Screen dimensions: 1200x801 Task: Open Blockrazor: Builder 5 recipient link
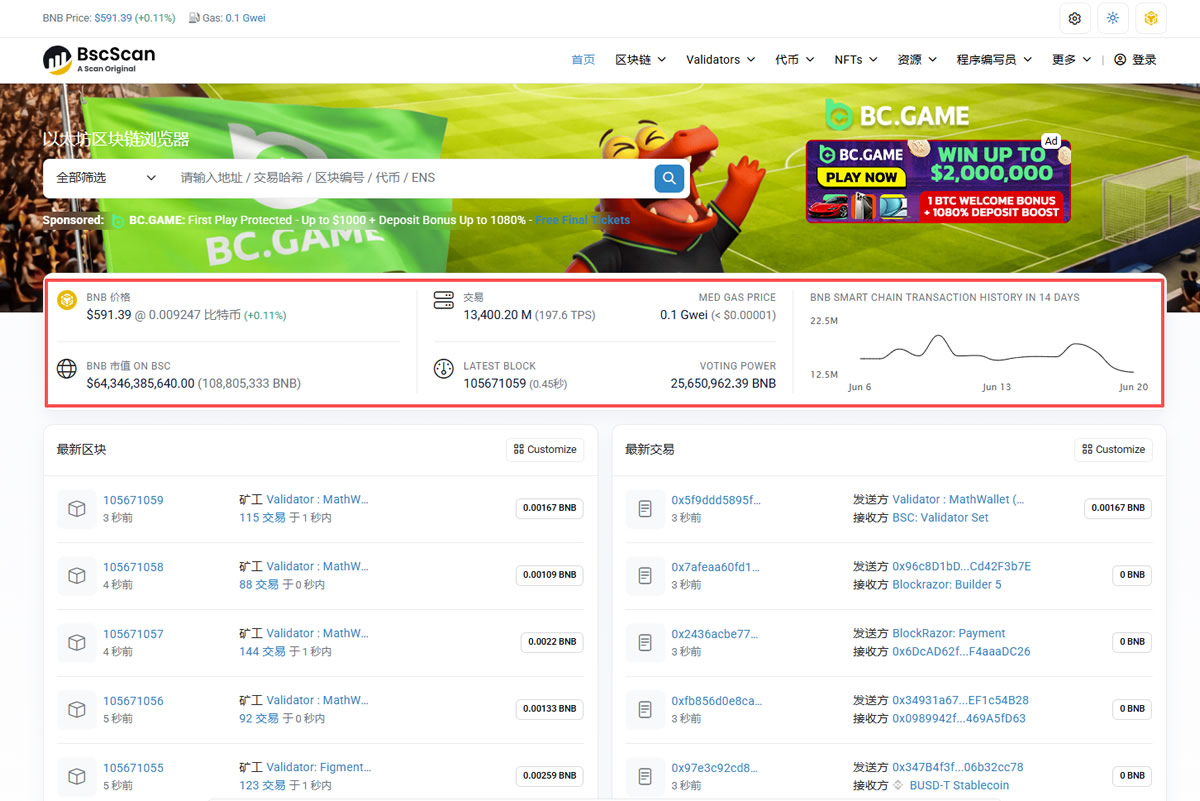coord(946,585)
